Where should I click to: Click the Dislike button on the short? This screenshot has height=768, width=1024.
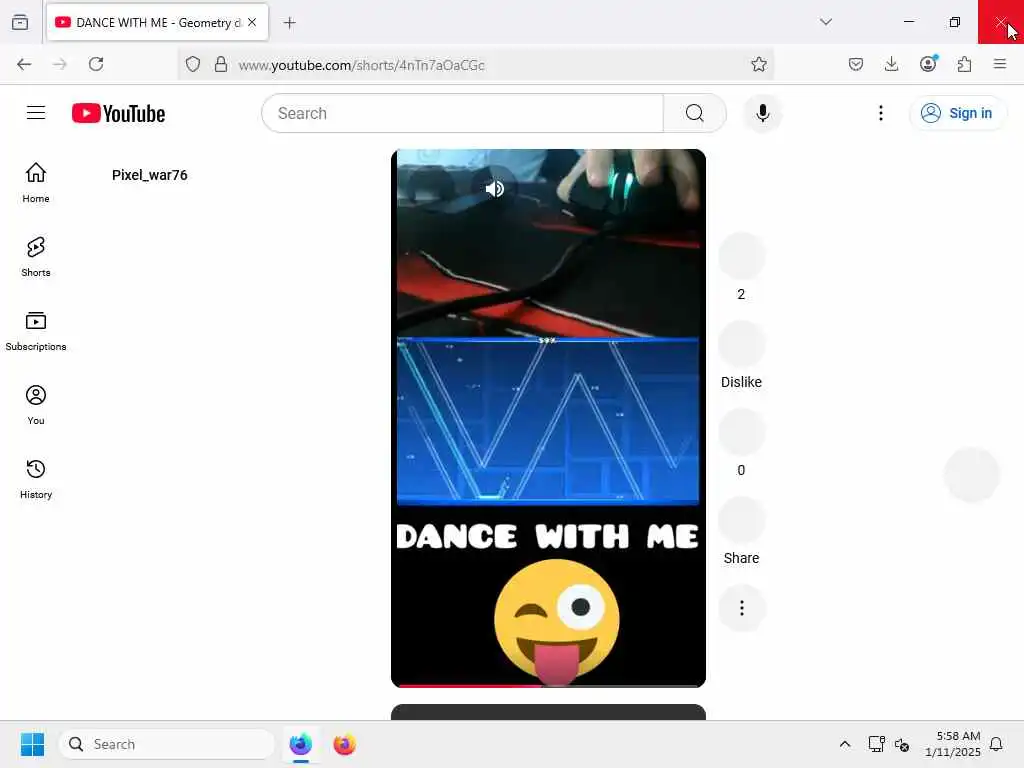(x=741, y=344)
